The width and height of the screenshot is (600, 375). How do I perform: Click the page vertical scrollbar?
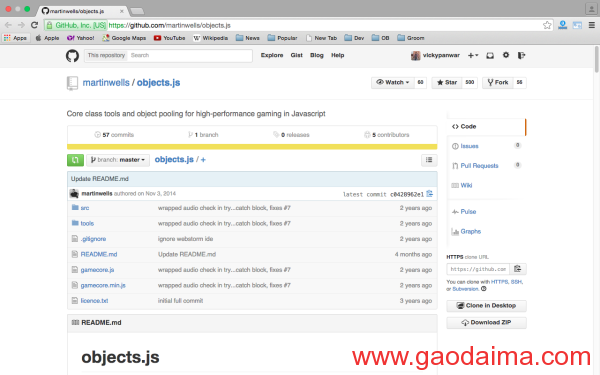[596, 59]
